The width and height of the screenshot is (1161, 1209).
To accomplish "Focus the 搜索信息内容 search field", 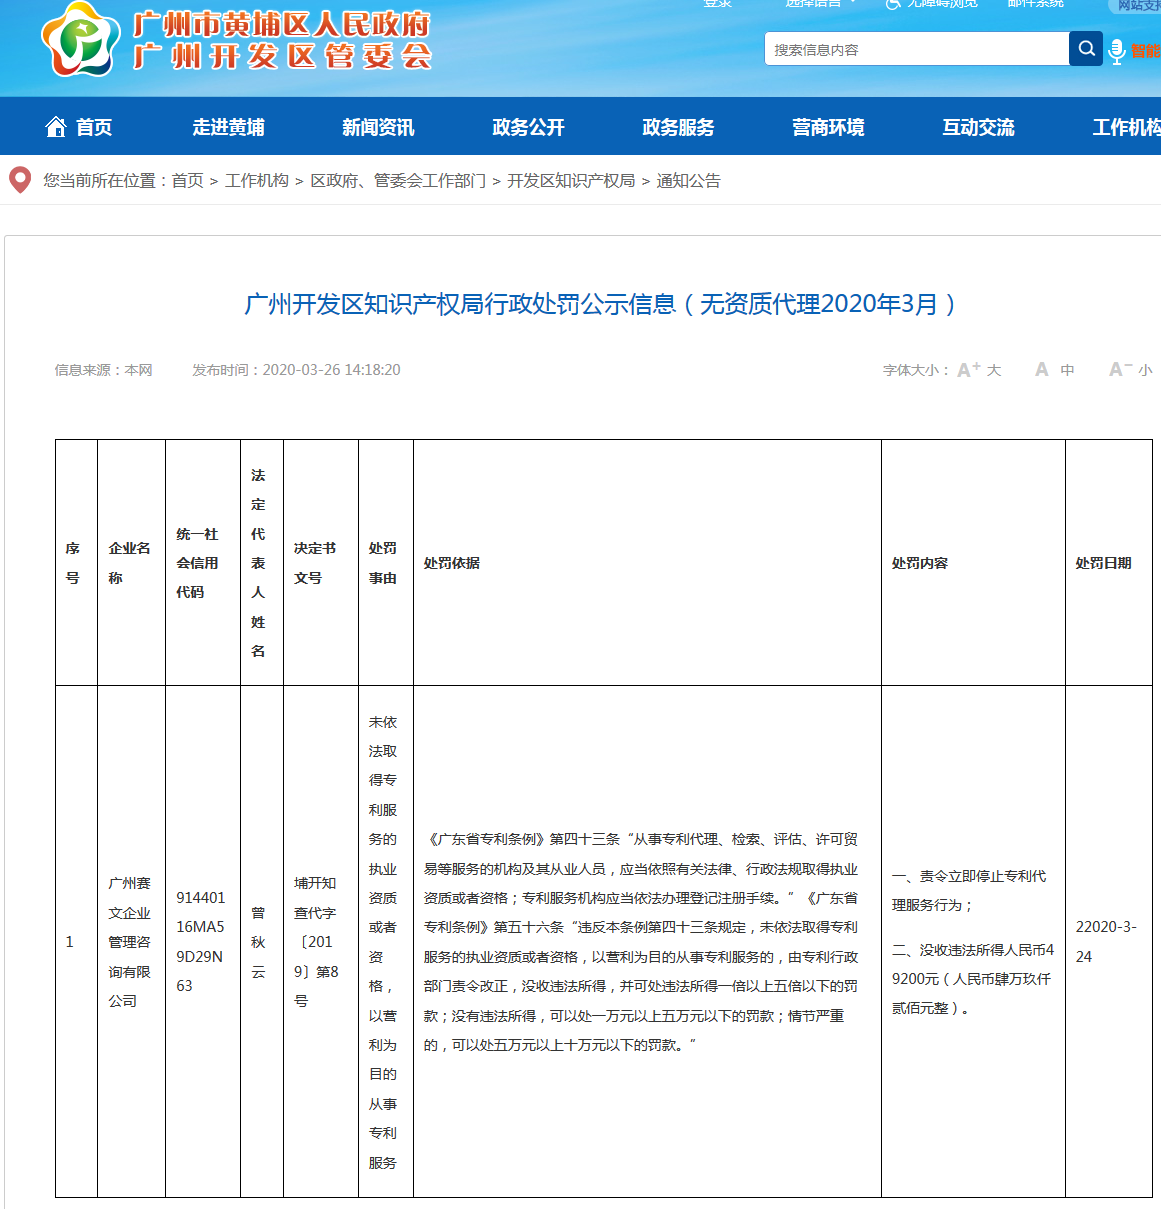I will coord(917,49).
